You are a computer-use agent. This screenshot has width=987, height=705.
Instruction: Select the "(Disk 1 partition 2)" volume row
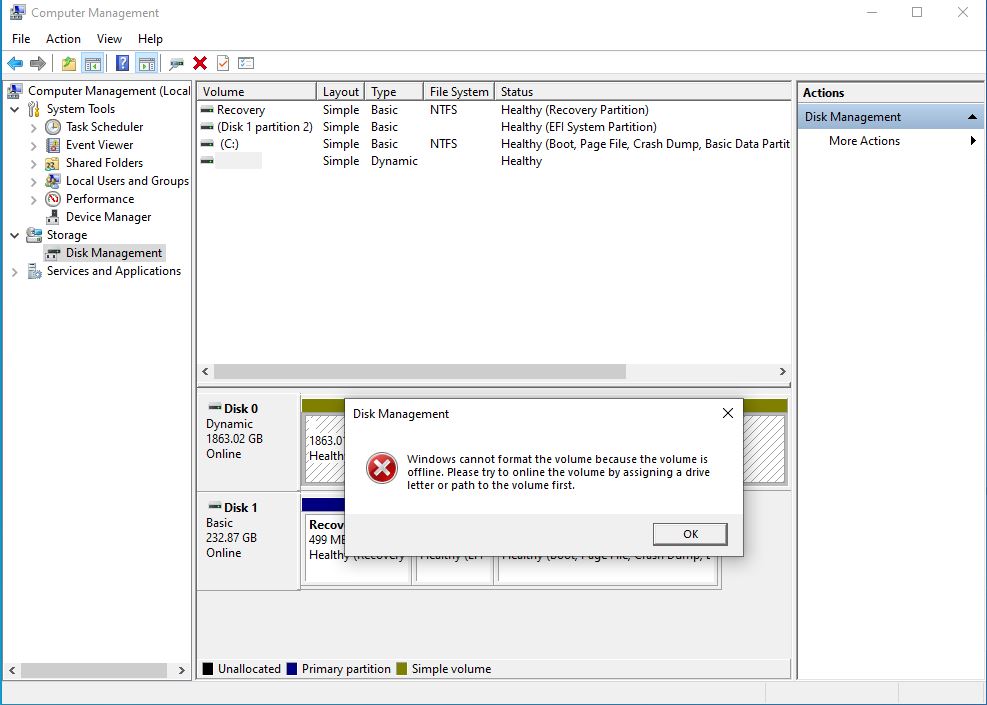[494, 127]
